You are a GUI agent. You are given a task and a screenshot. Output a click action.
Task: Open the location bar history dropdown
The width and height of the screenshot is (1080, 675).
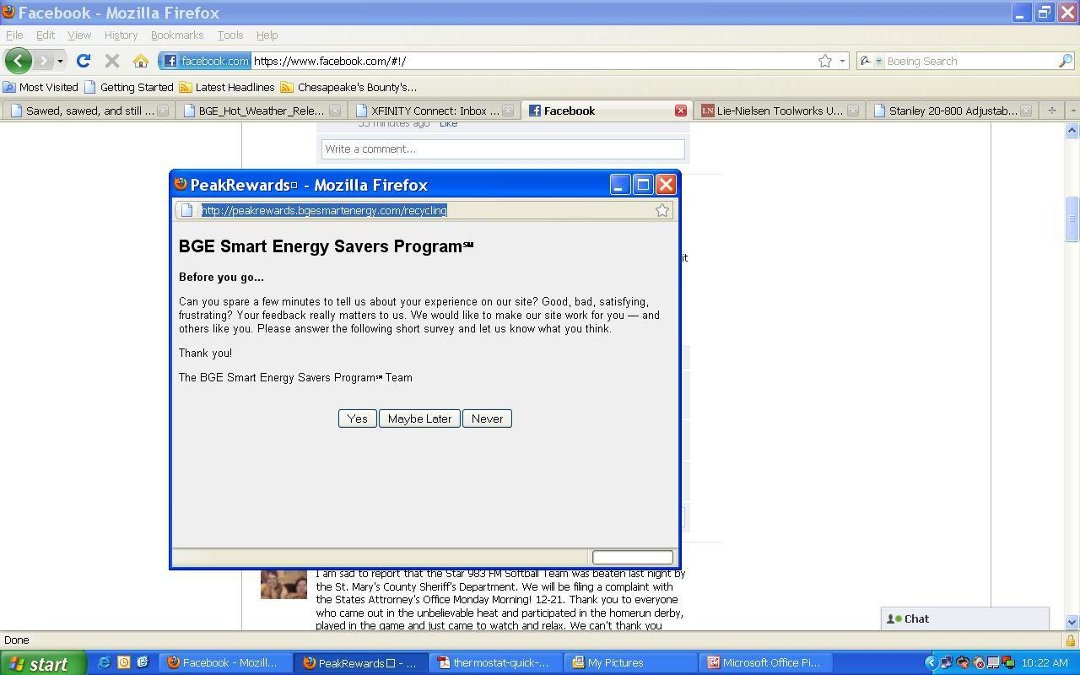pyautogui.click(x=842, y=61)
